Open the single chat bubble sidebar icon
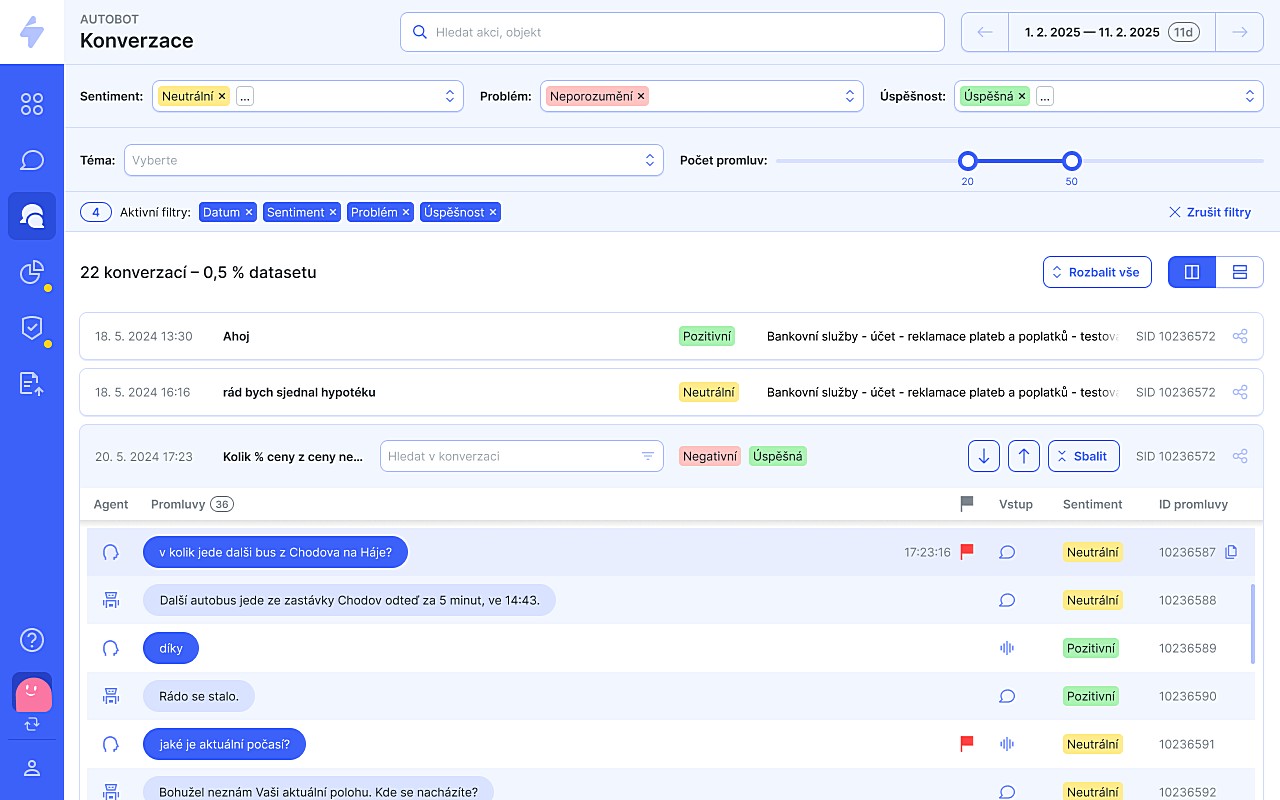 32,160
